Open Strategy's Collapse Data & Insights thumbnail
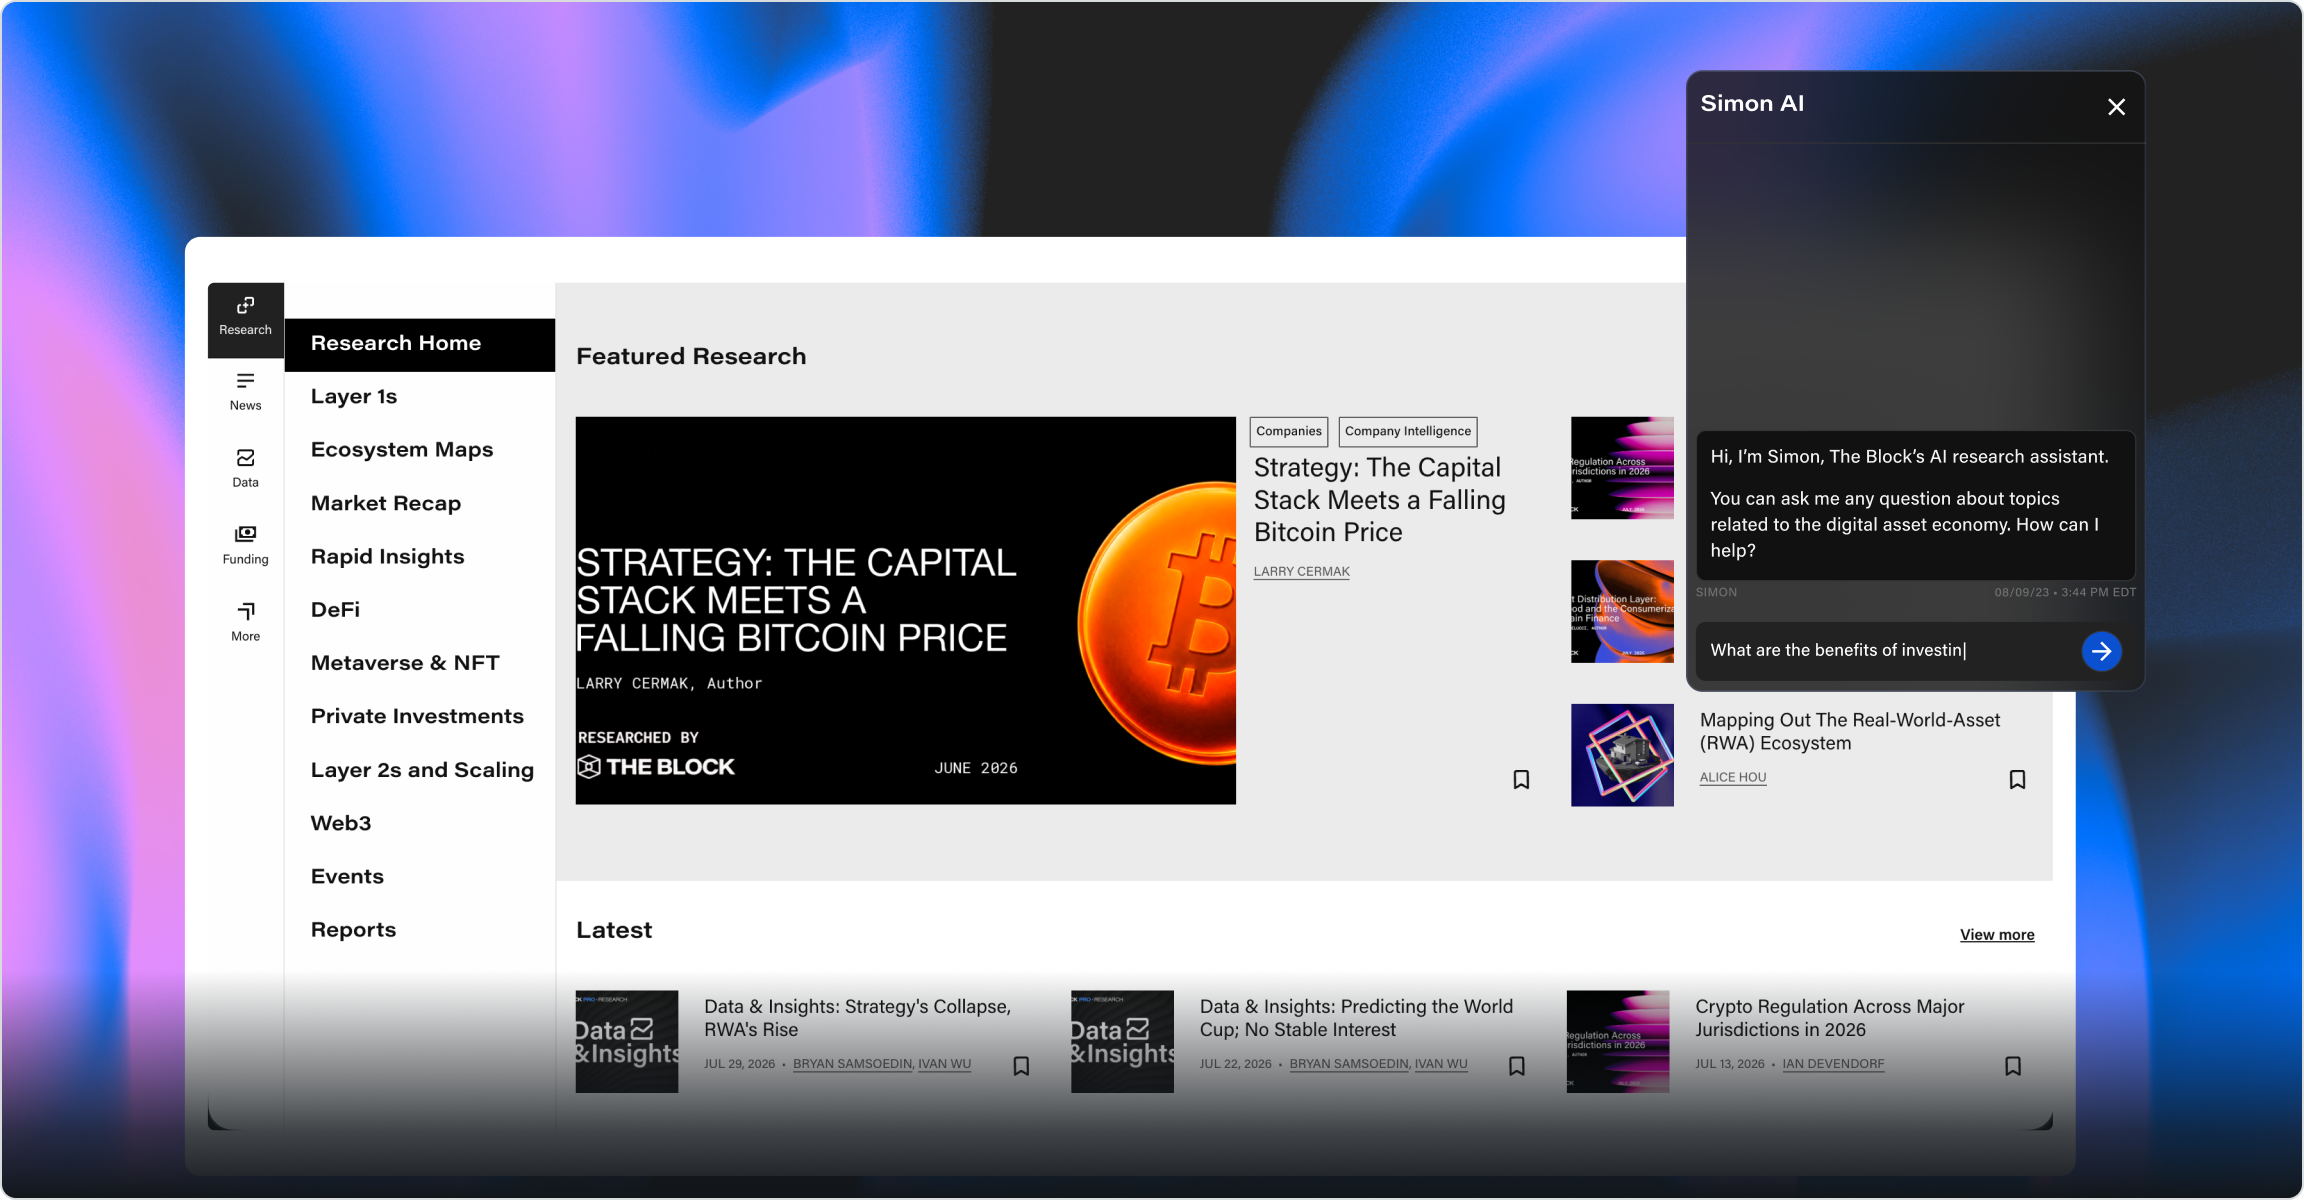The image size is (2304, 1200). (x=627, y=1042)
